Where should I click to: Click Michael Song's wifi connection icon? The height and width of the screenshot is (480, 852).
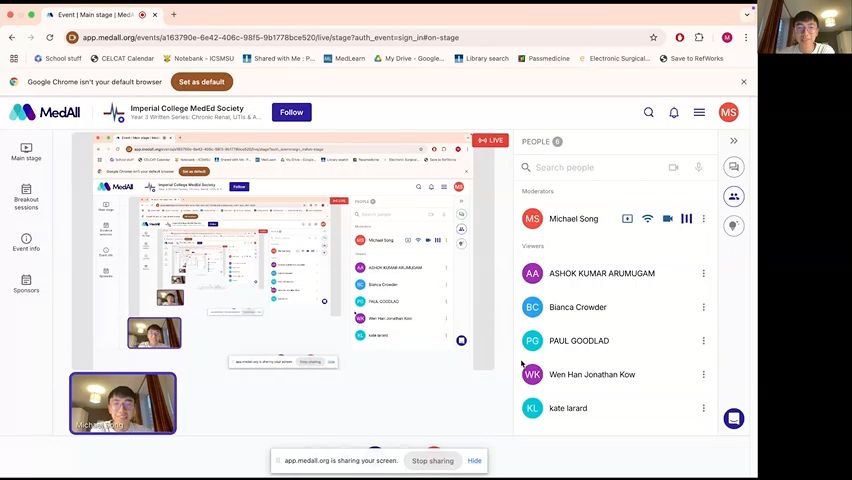pyautogui.click(x=647, y=219)
